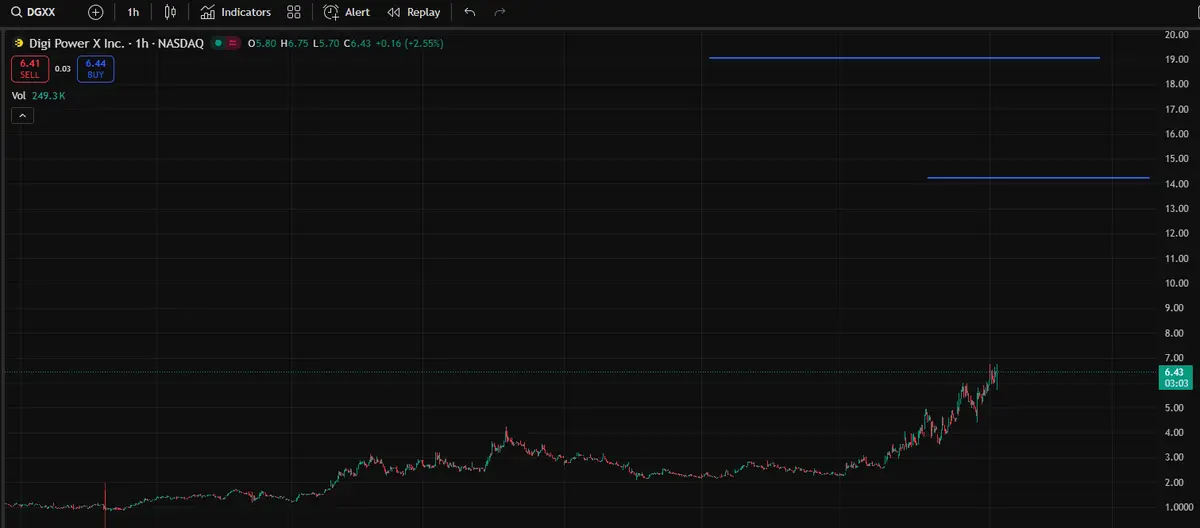The image size is (1200, 528).
Task: Click the 20.00 price scale label
Action: point(1176,34)
